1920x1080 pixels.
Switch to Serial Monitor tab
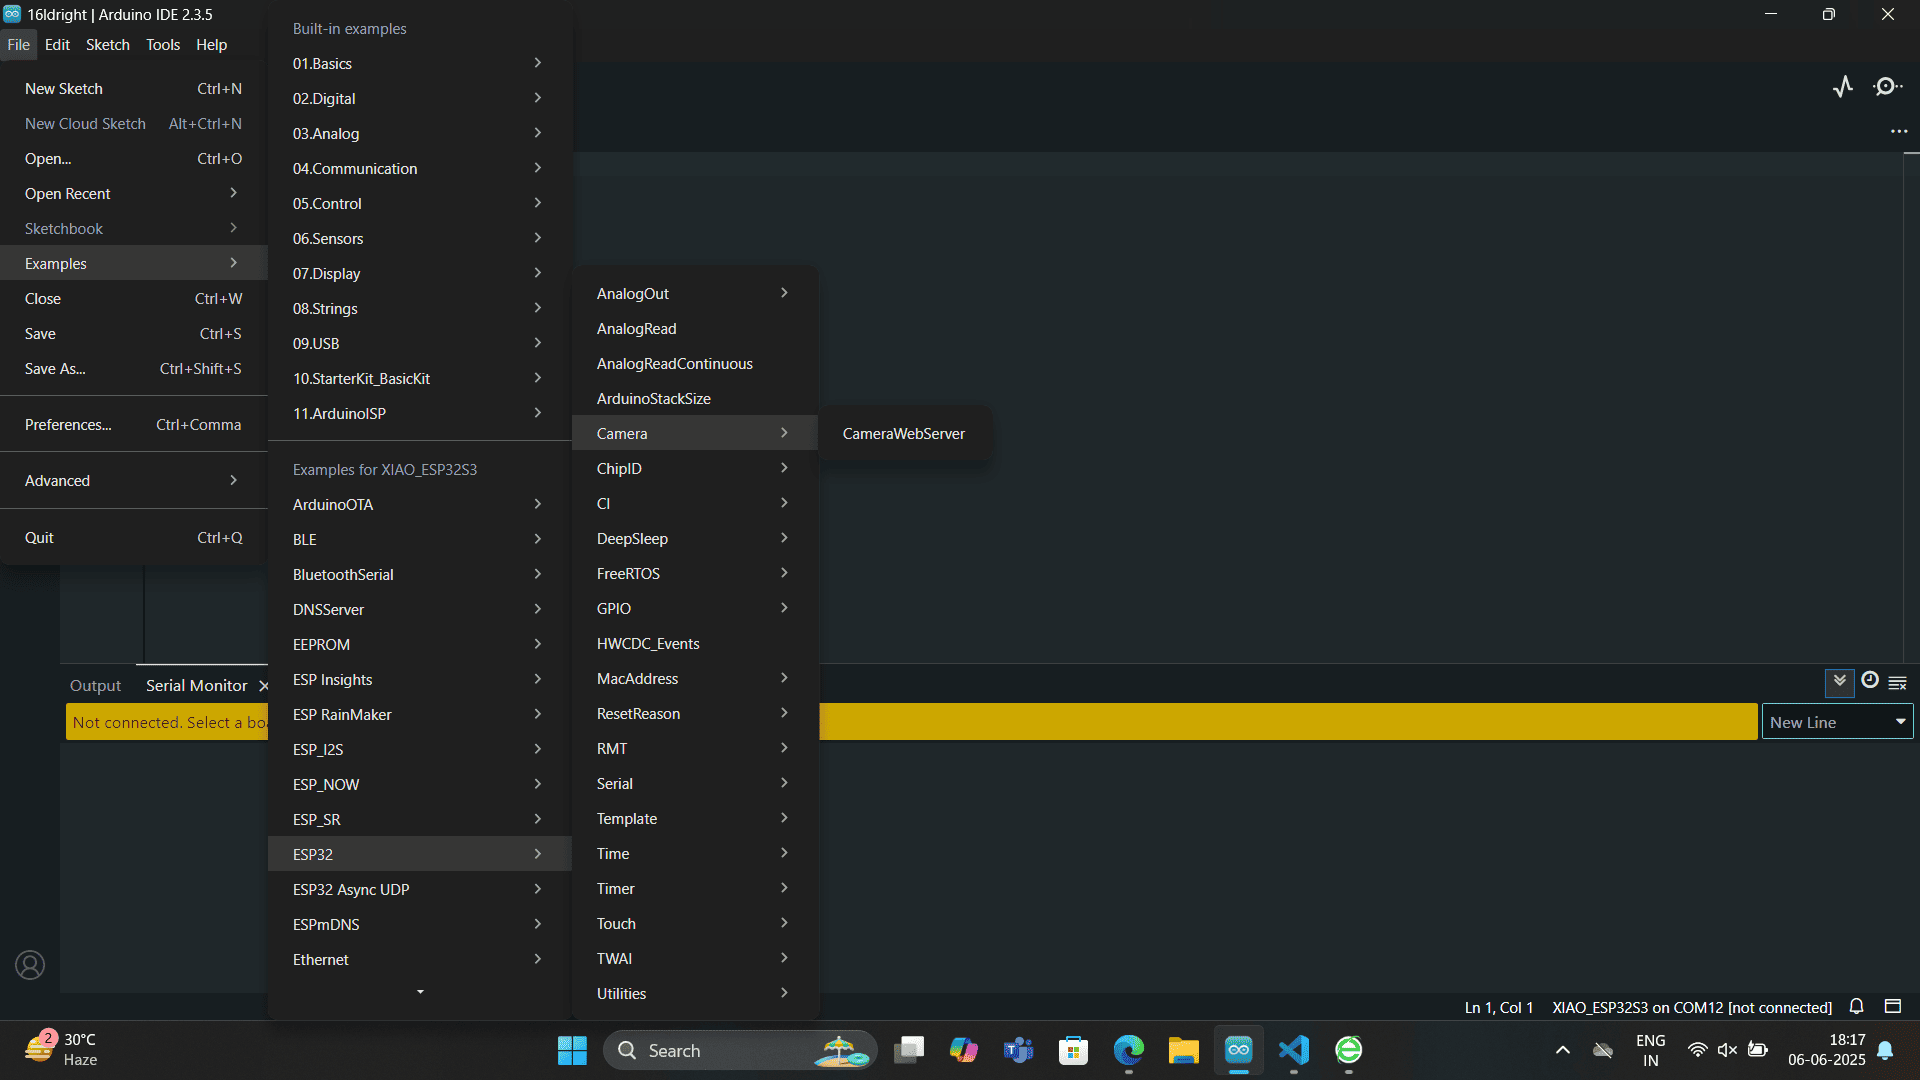196,686
